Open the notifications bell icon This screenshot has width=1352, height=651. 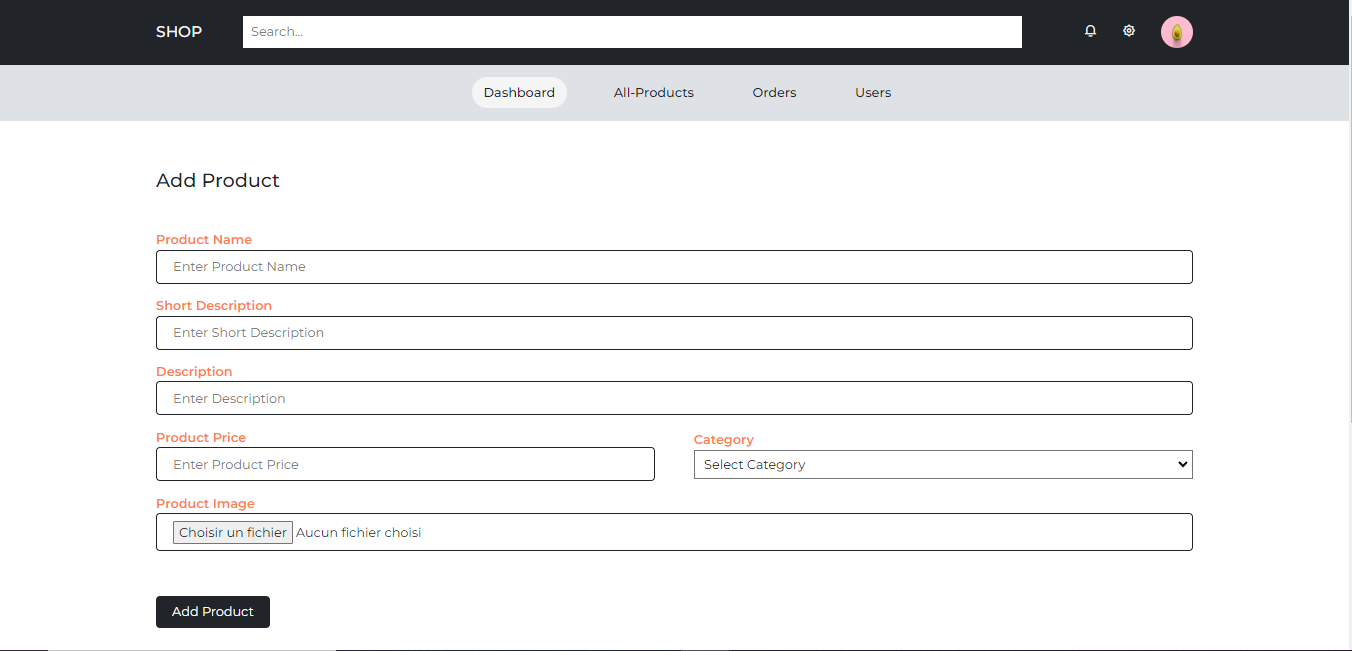point(1090,31)
